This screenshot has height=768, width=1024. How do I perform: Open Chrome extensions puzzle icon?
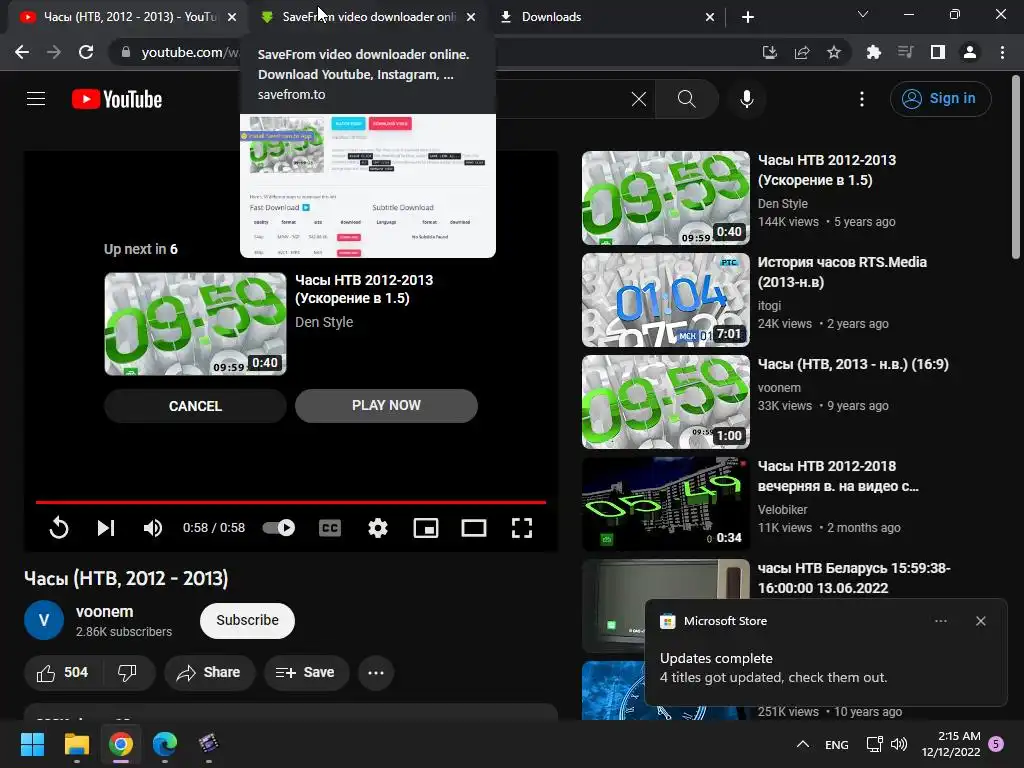(873, 52)
